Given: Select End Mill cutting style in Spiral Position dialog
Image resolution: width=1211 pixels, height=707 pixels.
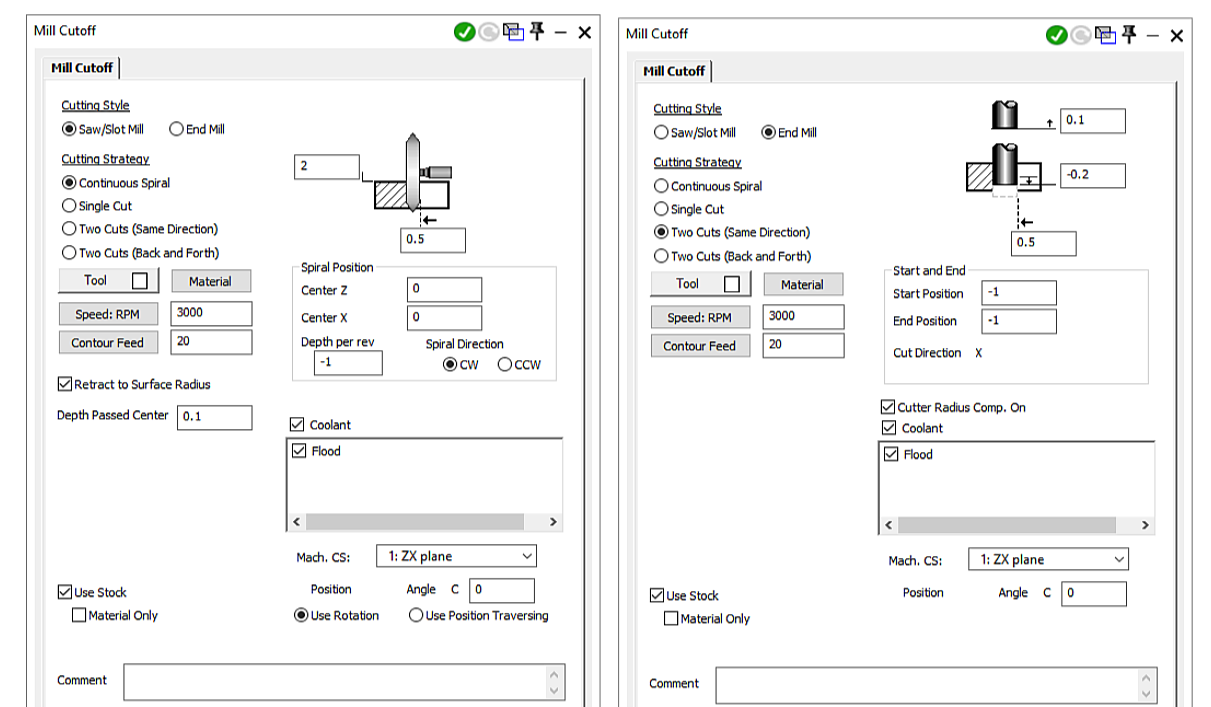Looking at the screenshot, I should 197,129.
